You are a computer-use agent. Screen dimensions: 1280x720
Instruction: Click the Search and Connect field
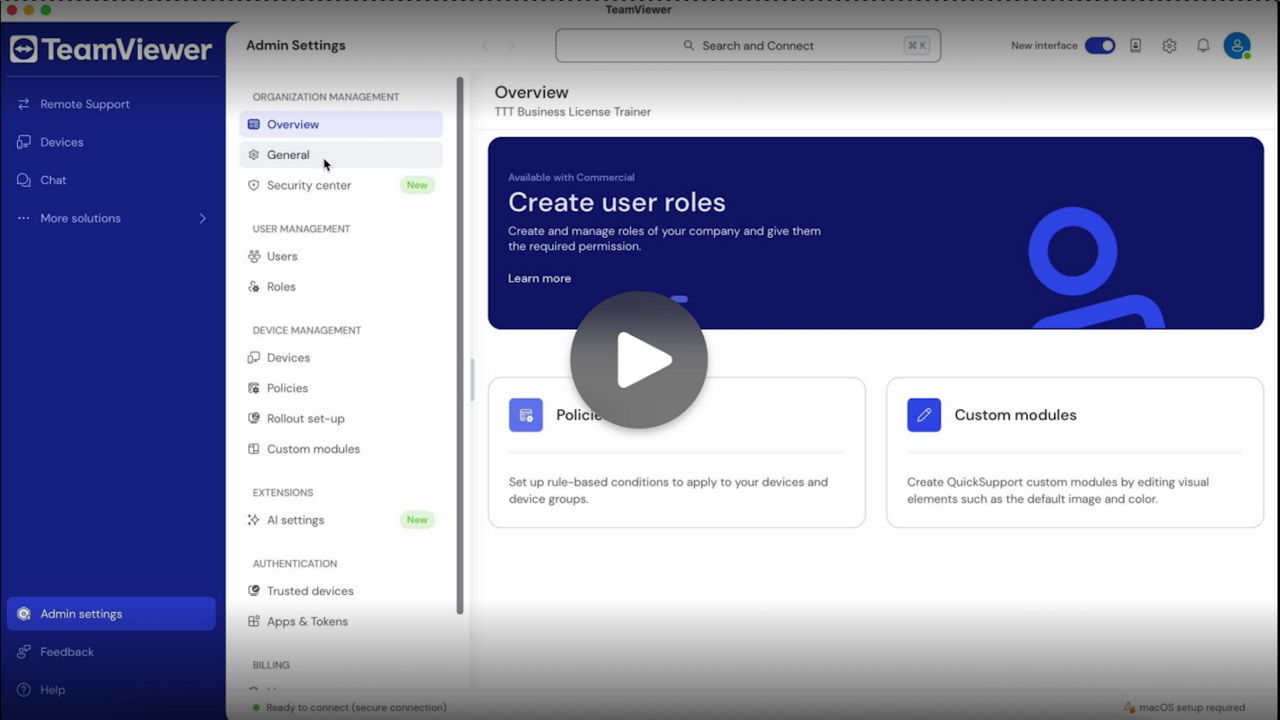click(x=748, y=46)
